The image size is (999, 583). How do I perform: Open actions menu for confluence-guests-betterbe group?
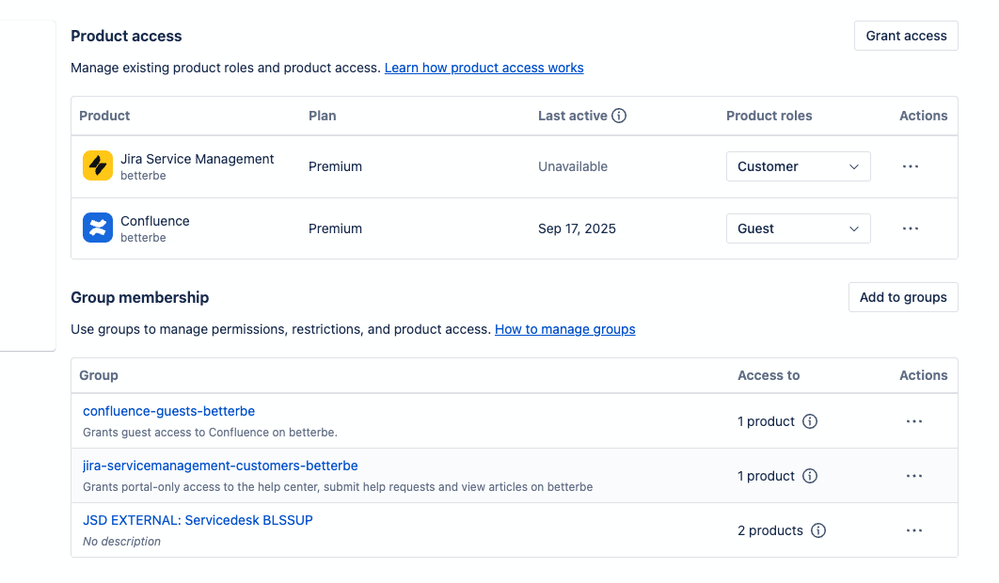(x=914, y=422)
